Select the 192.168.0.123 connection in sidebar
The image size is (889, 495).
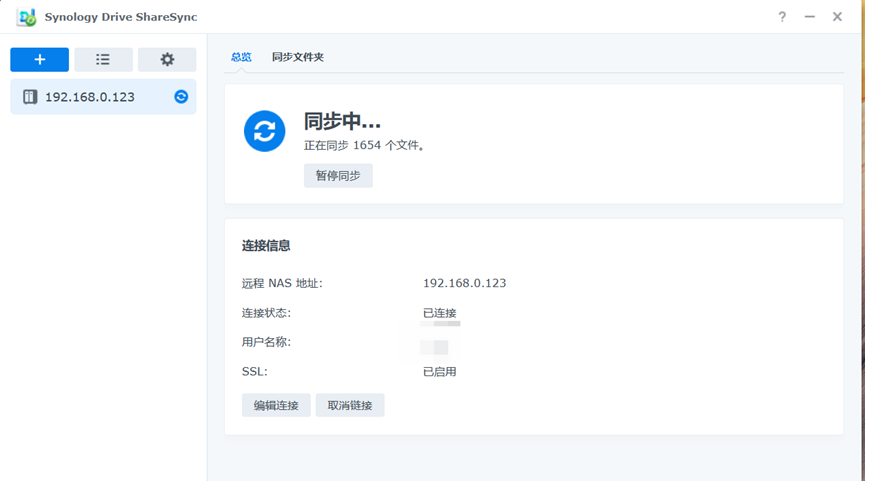point(90,97)
